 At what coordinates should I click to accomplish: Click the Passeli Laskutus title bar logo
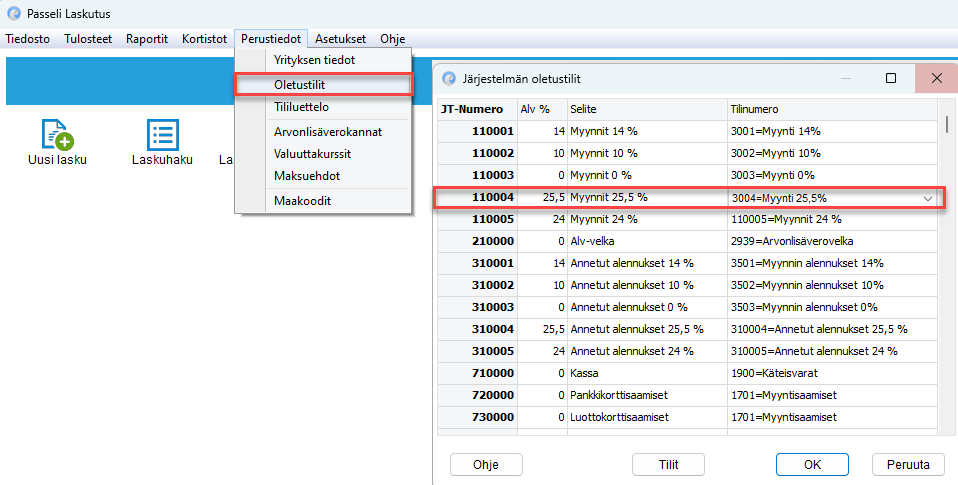tap(13, 13)
